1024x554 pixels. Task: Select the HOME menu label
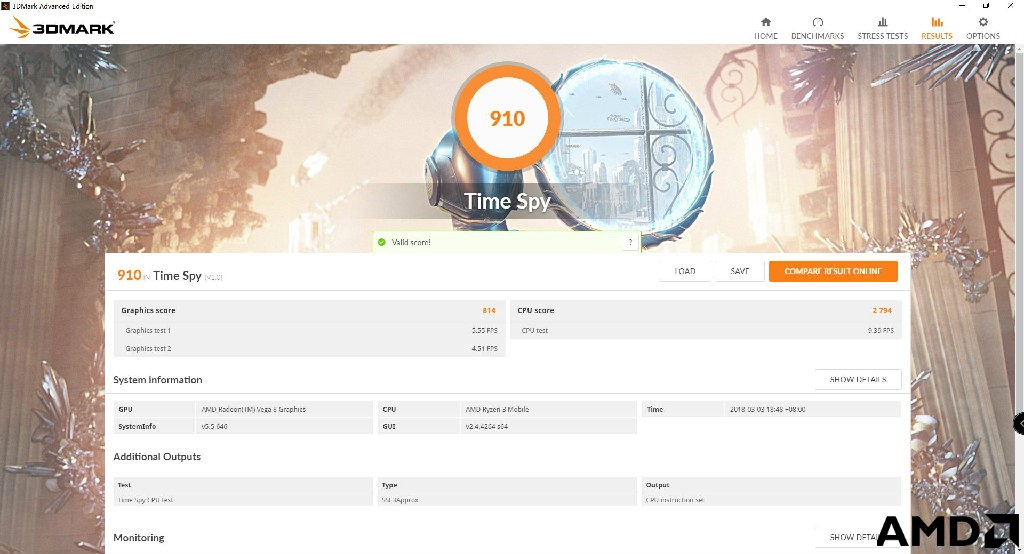coord(765,36)
